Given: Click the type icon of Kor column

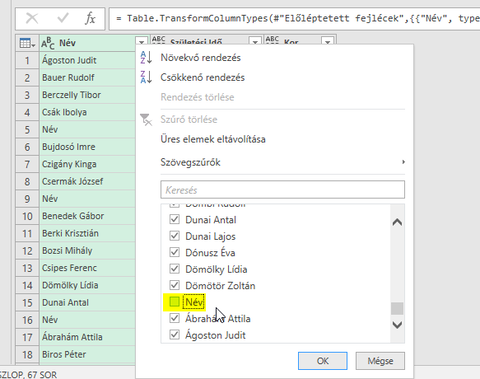Looking at the screenshot, I should 272,41.
